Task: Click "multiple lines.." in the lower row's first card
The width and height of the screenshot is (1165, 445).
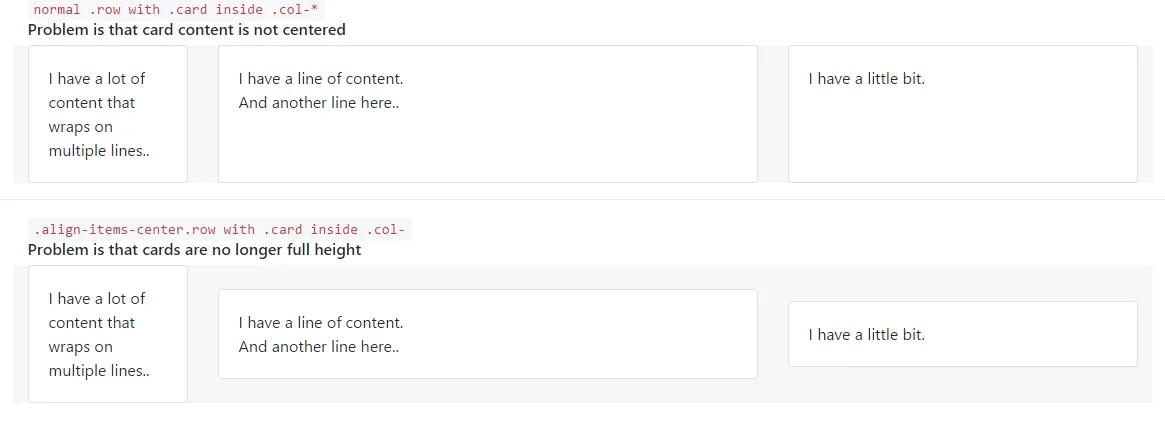Action: pyautogui.click(x=99, y=371)
